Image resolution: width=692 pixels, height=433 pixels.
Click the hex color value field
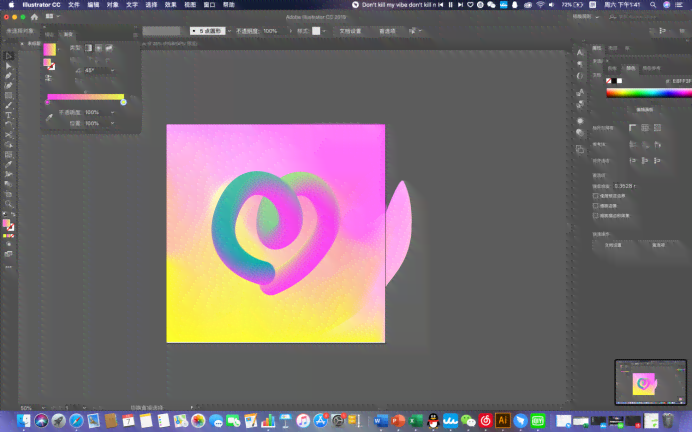coord(681,81)
